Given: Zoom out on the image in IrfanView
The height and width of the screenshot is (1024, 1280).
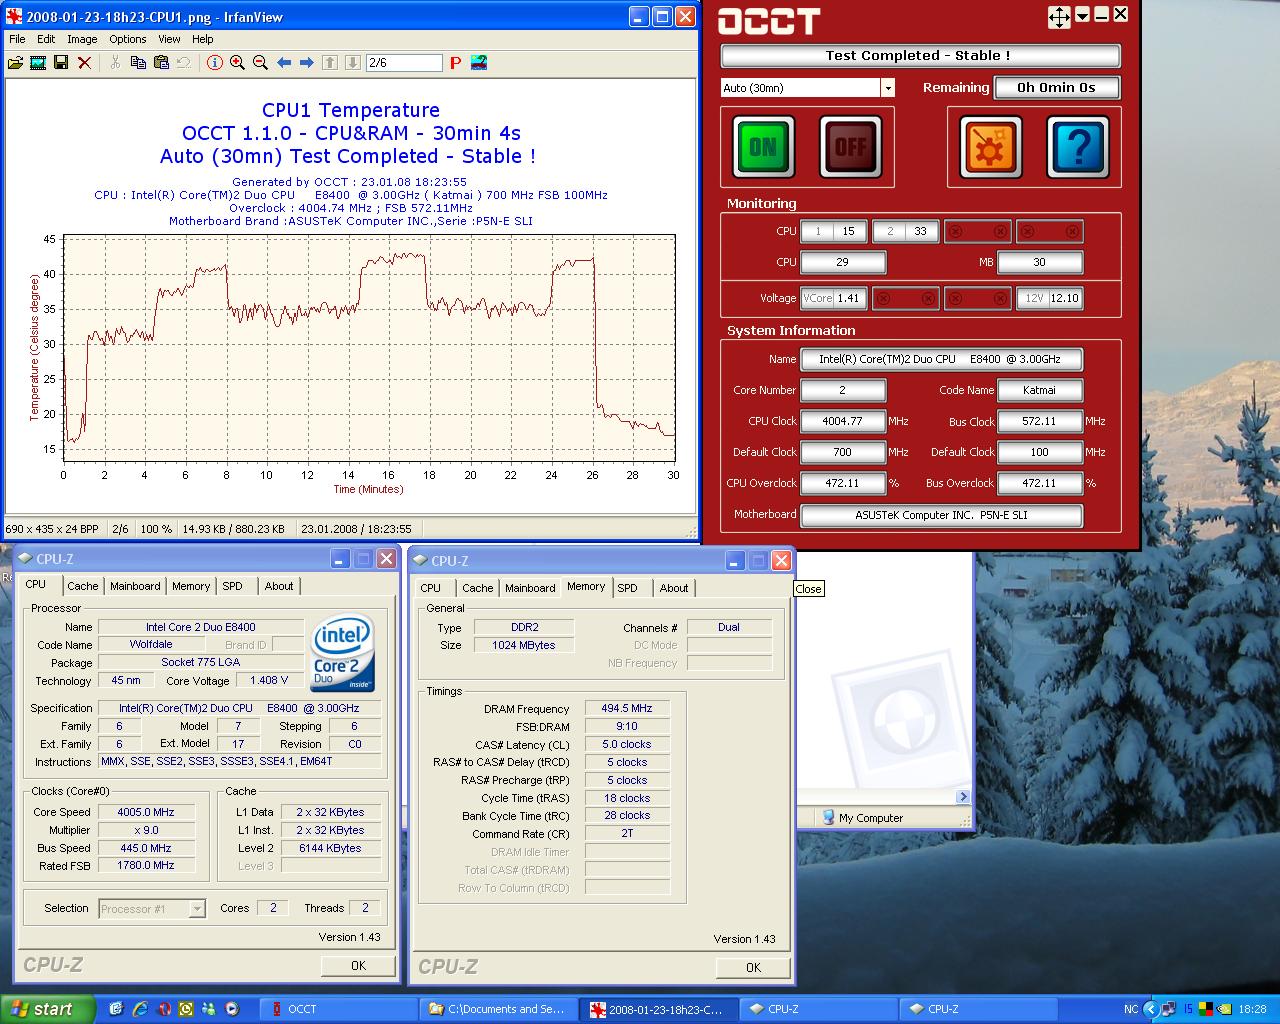Looking at the screenshot, I should [261, 63].
